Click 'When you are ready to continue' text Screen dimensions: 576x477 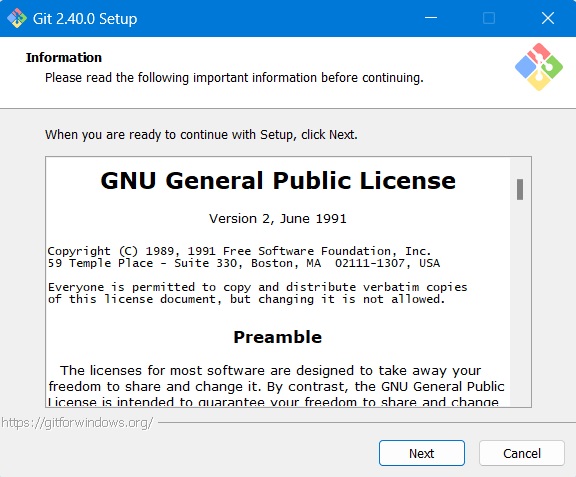click(x=201, y=135)
